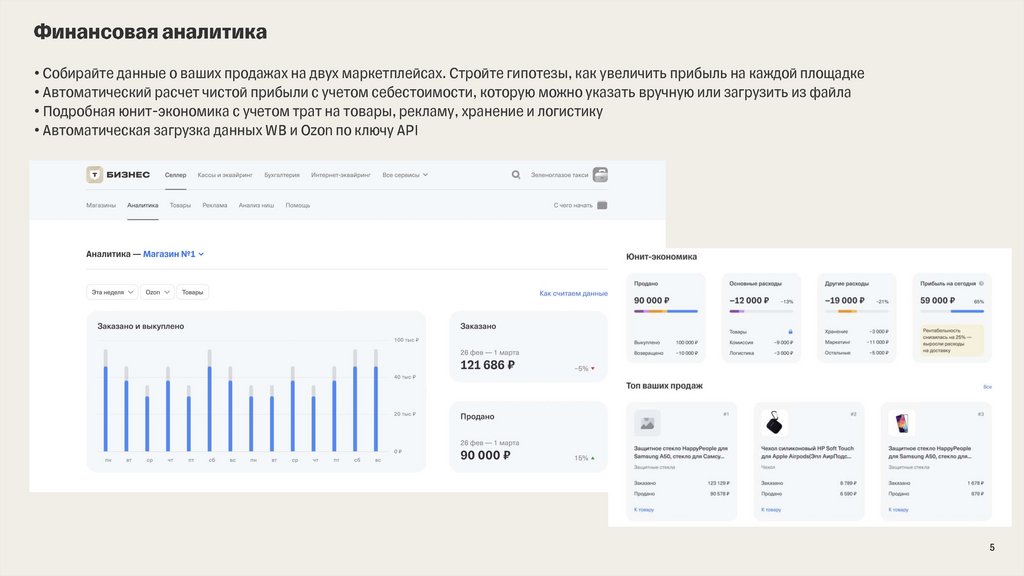The height and width of the screenshot is (576, 1024).
Task: Click the briefcase account avatar icon
Action: tap(600, 174)
